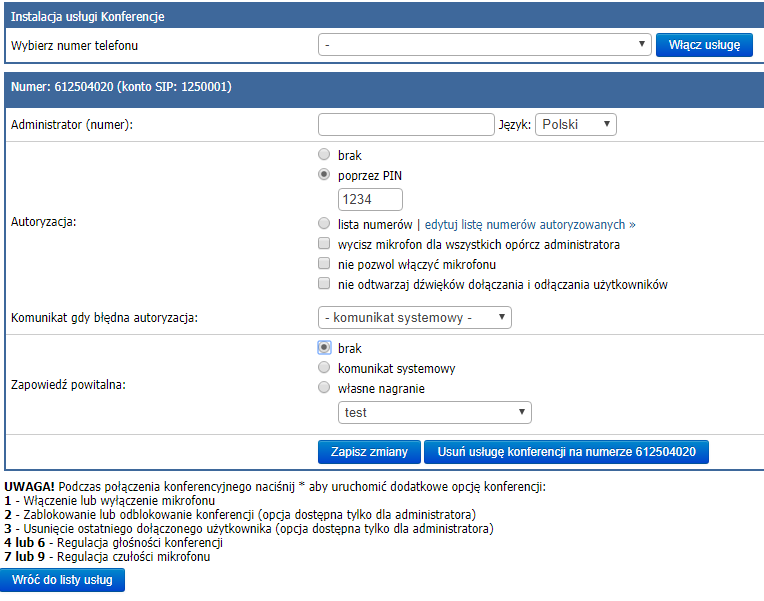This screenshot has width=764, height=601.
Task: Select the poprzez PIN radio button
Action: click(x=324, y=174)
